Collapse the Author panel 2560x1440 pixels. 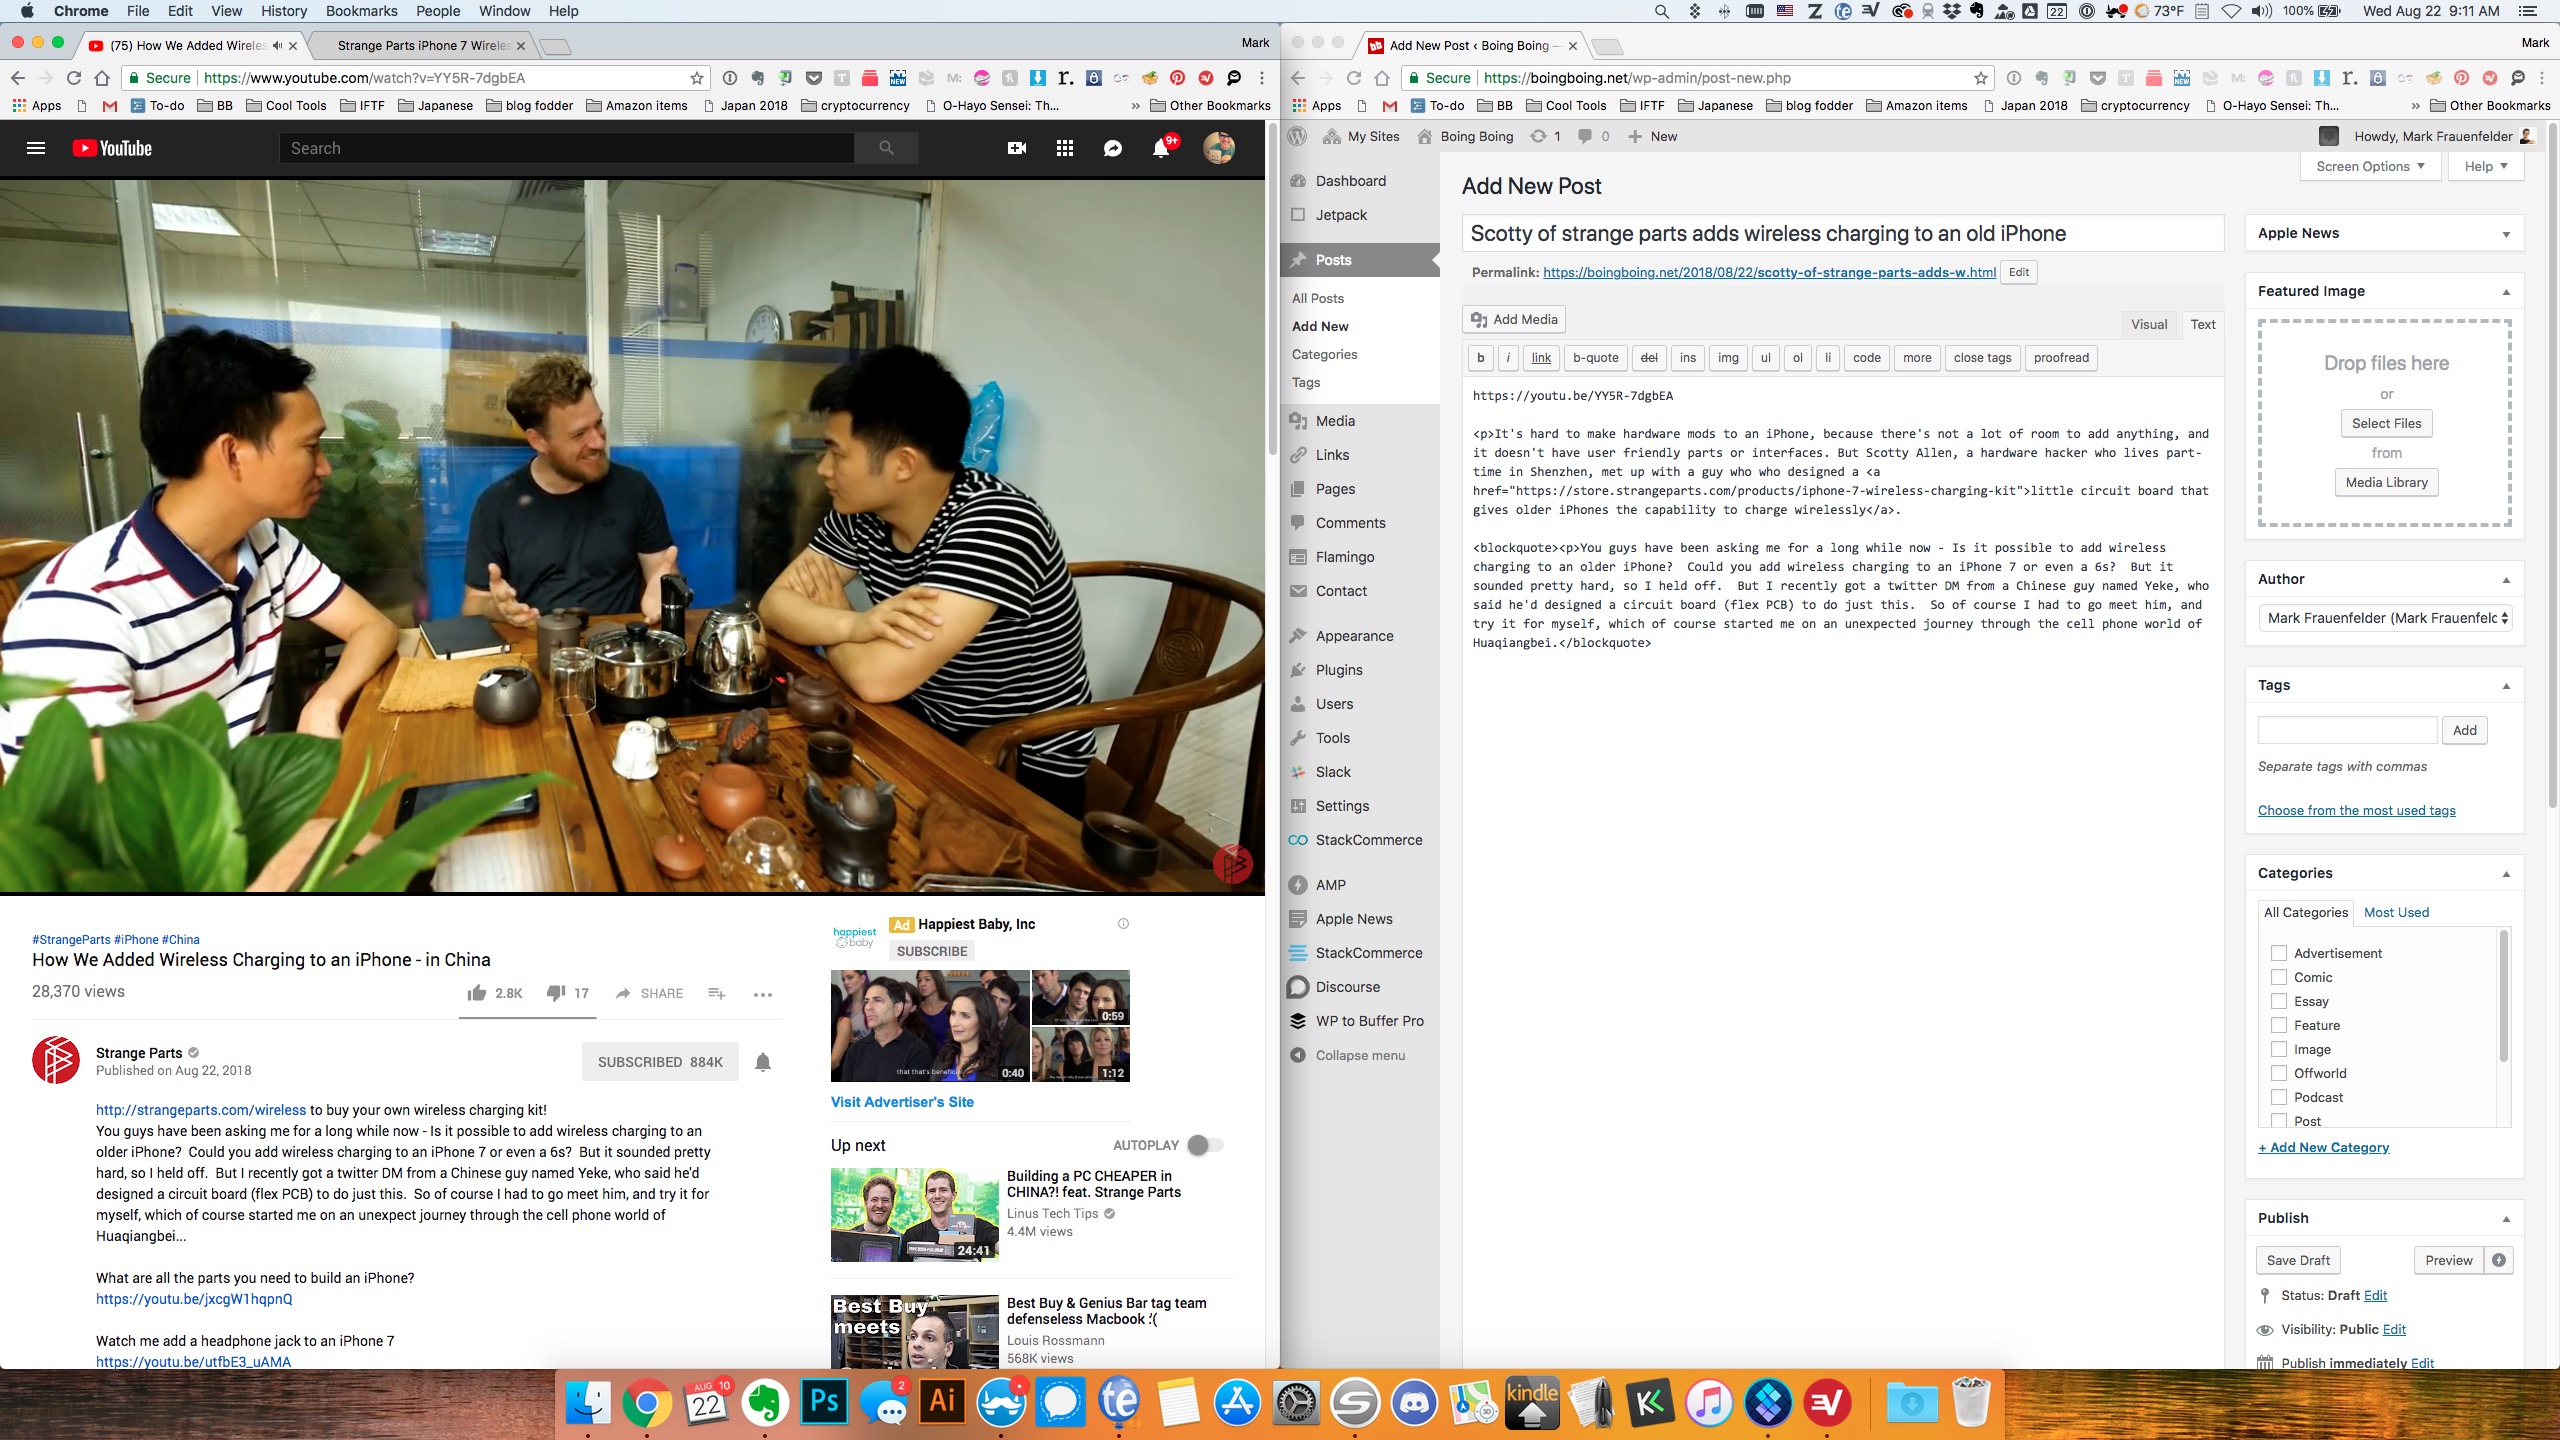click(2506, 580)
